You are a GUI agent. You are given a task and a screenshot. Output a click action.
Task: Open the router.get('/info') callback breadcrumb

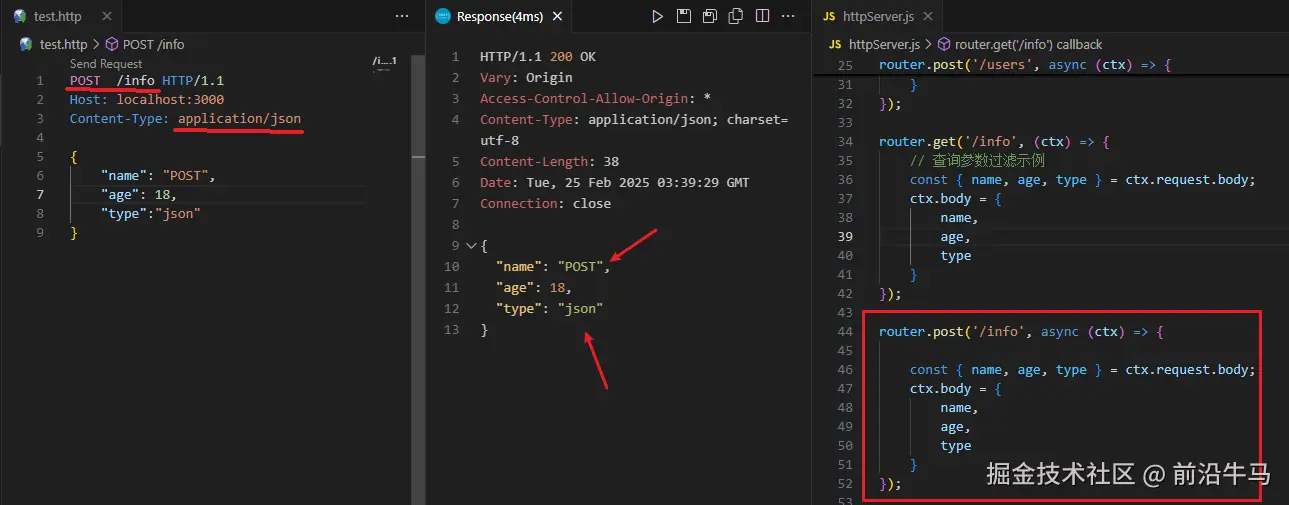point(1028,44)
